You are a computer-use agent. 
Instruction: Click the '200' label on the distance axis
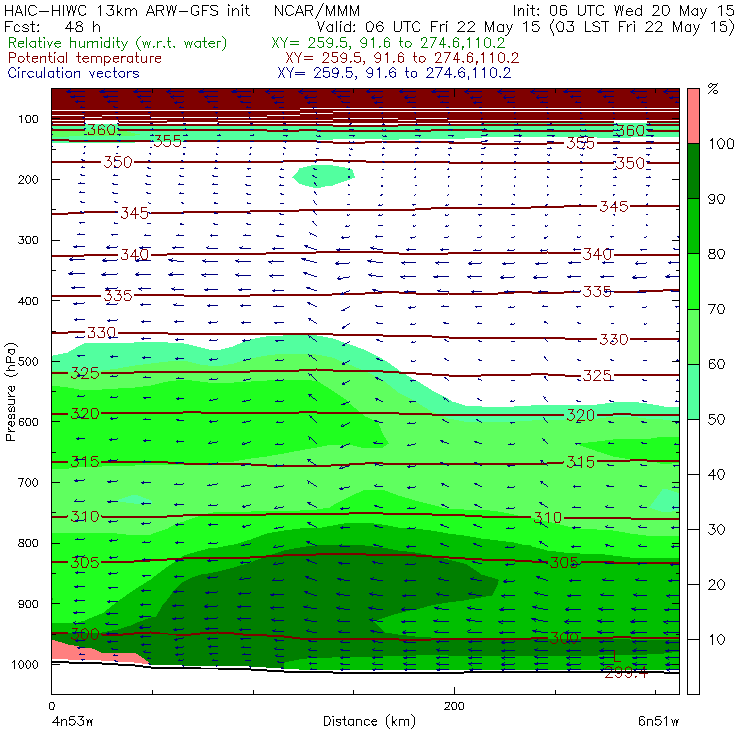tap(454, 706)
